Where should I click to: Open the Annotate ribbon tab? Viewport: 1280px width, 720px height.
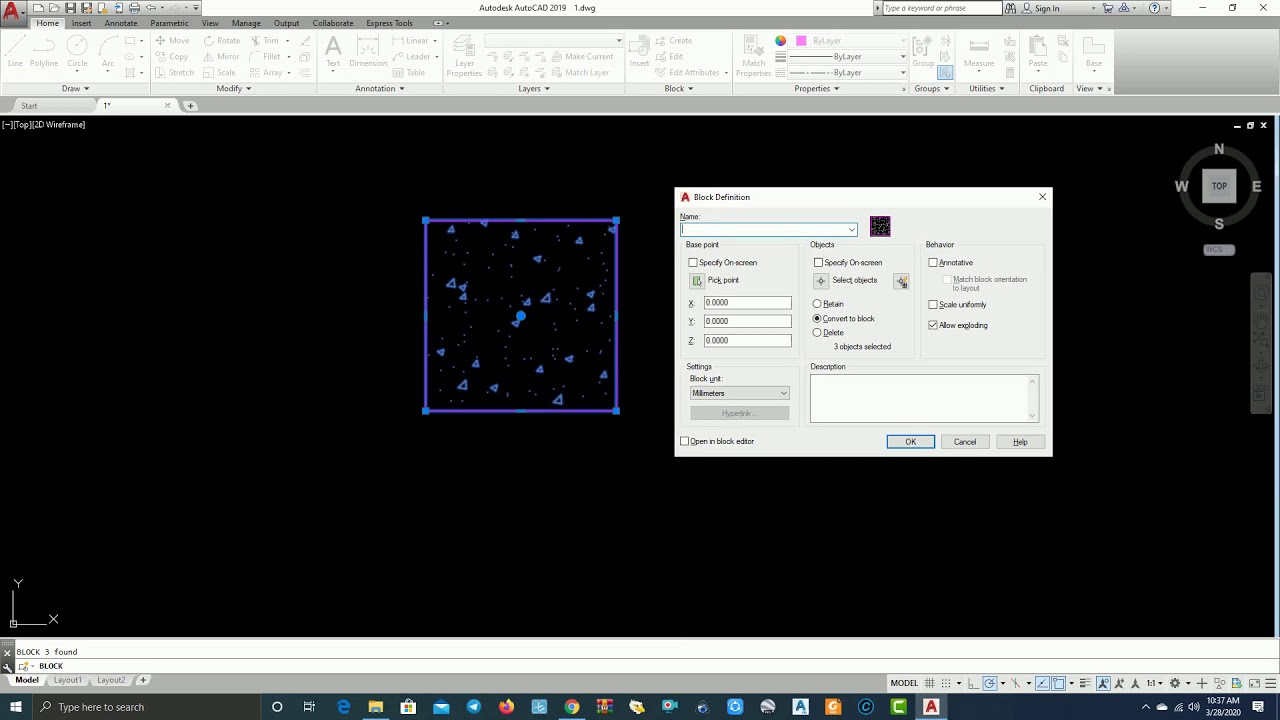tap(121, 23)
